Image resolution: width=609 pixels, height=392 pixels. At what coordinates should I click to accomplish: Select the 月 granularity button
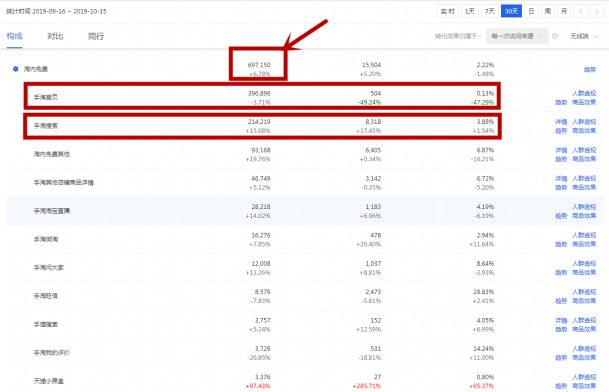(x=564, y=11)
